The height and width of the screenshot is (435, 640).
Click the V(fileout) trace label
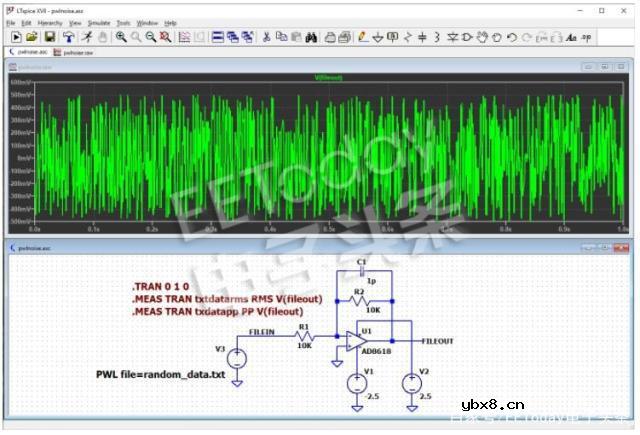coord(329,77)
